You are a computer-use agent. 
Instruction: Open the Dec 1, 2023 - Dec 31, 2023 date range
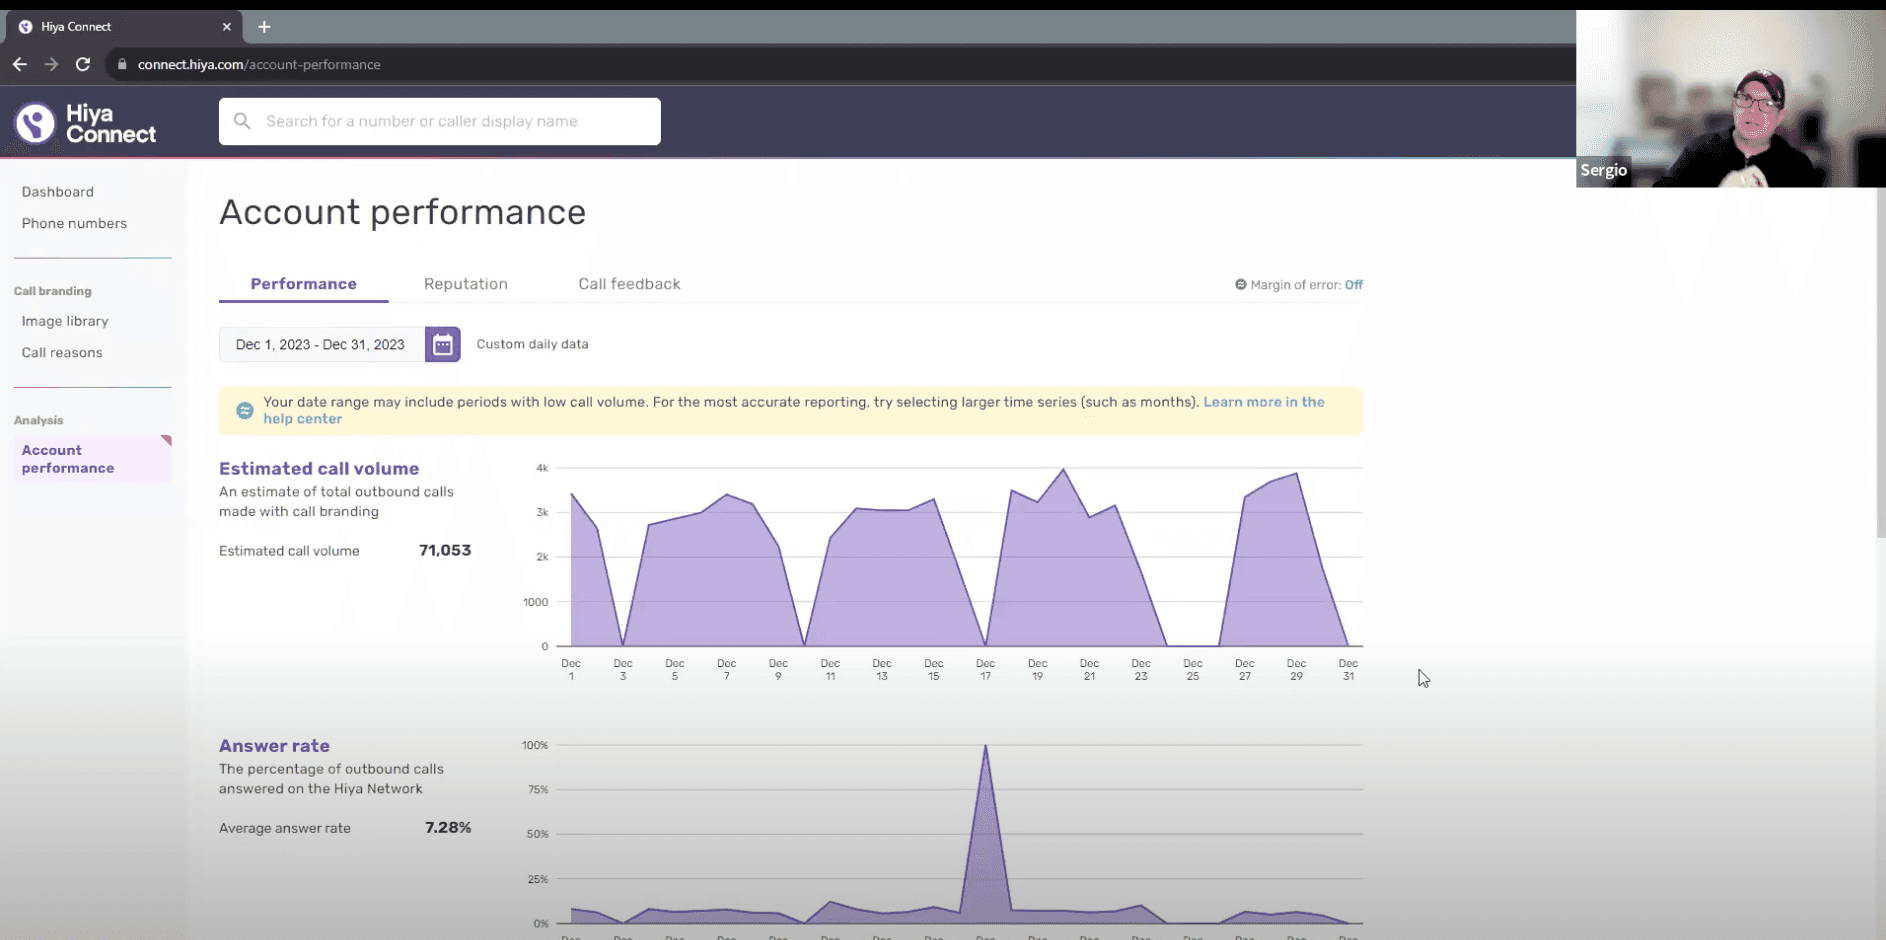[321, 345]
